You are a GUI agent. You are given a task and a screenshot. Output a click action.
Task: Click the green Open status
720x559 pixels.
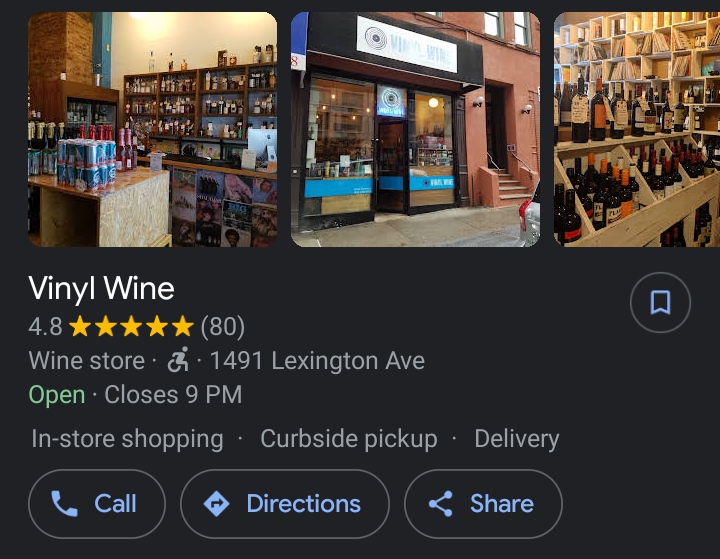pyautogui.click(x=57, y=395)
